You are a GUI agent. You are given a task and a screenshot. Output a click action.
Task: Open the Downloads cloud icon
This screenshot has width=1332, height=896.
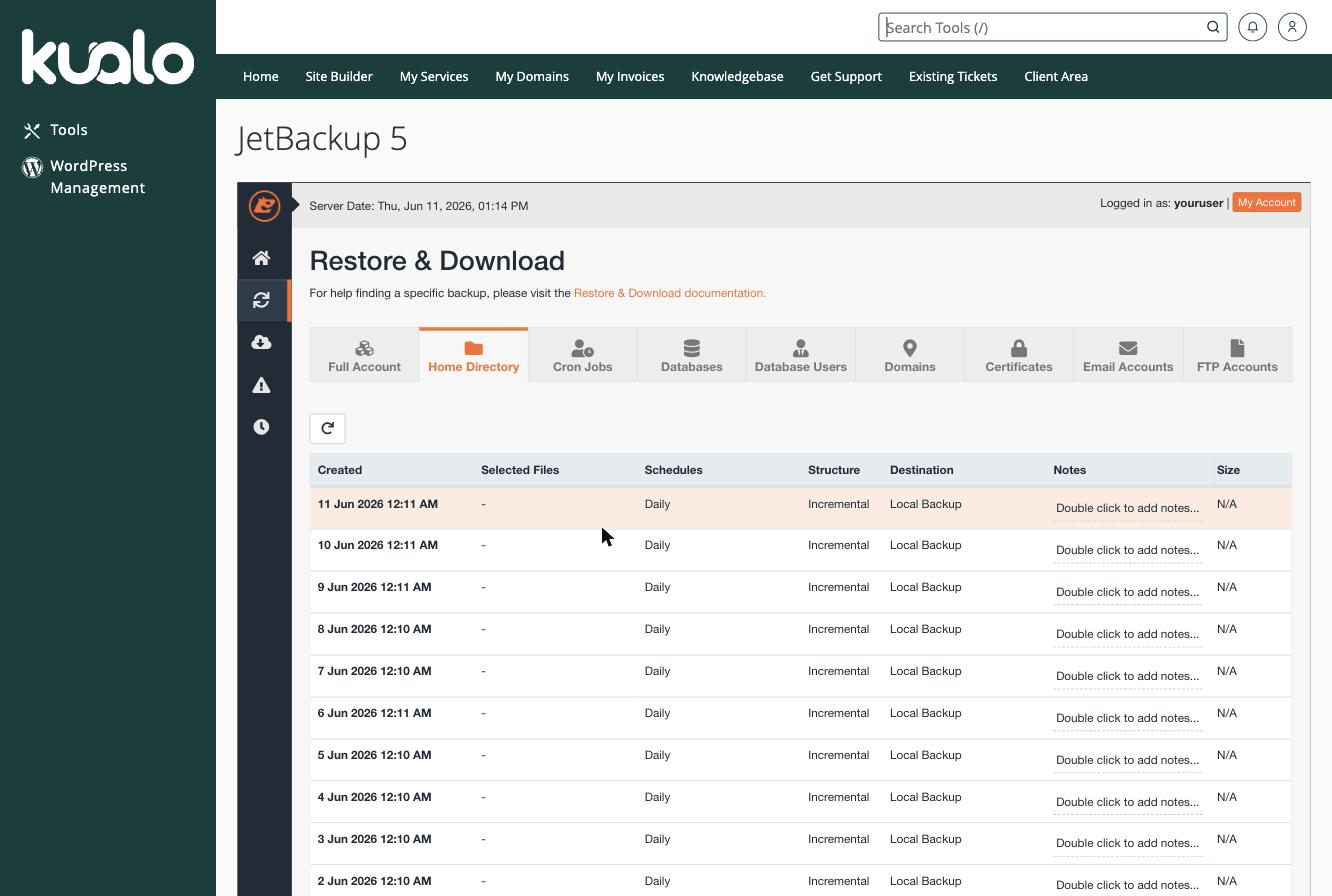point(261,342)
